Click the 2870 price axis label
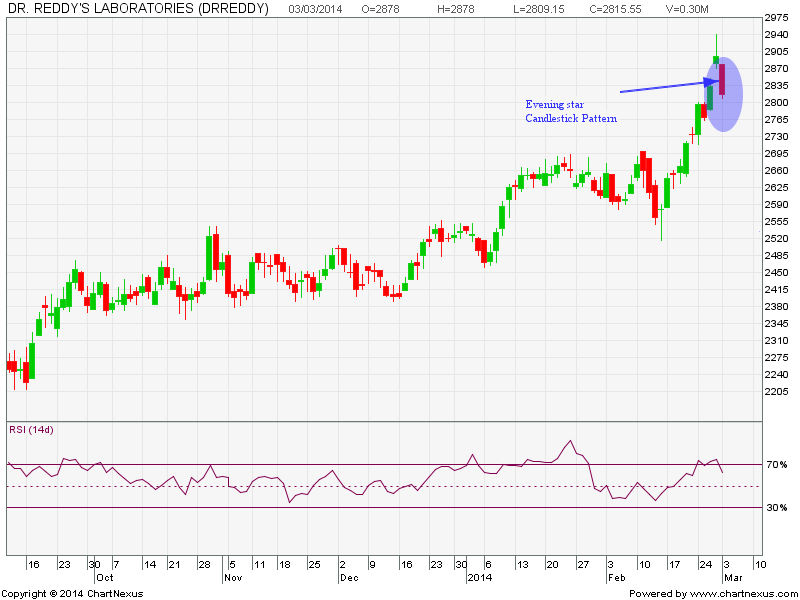This screenshot has height=600, width=800. tap(777, 68)
